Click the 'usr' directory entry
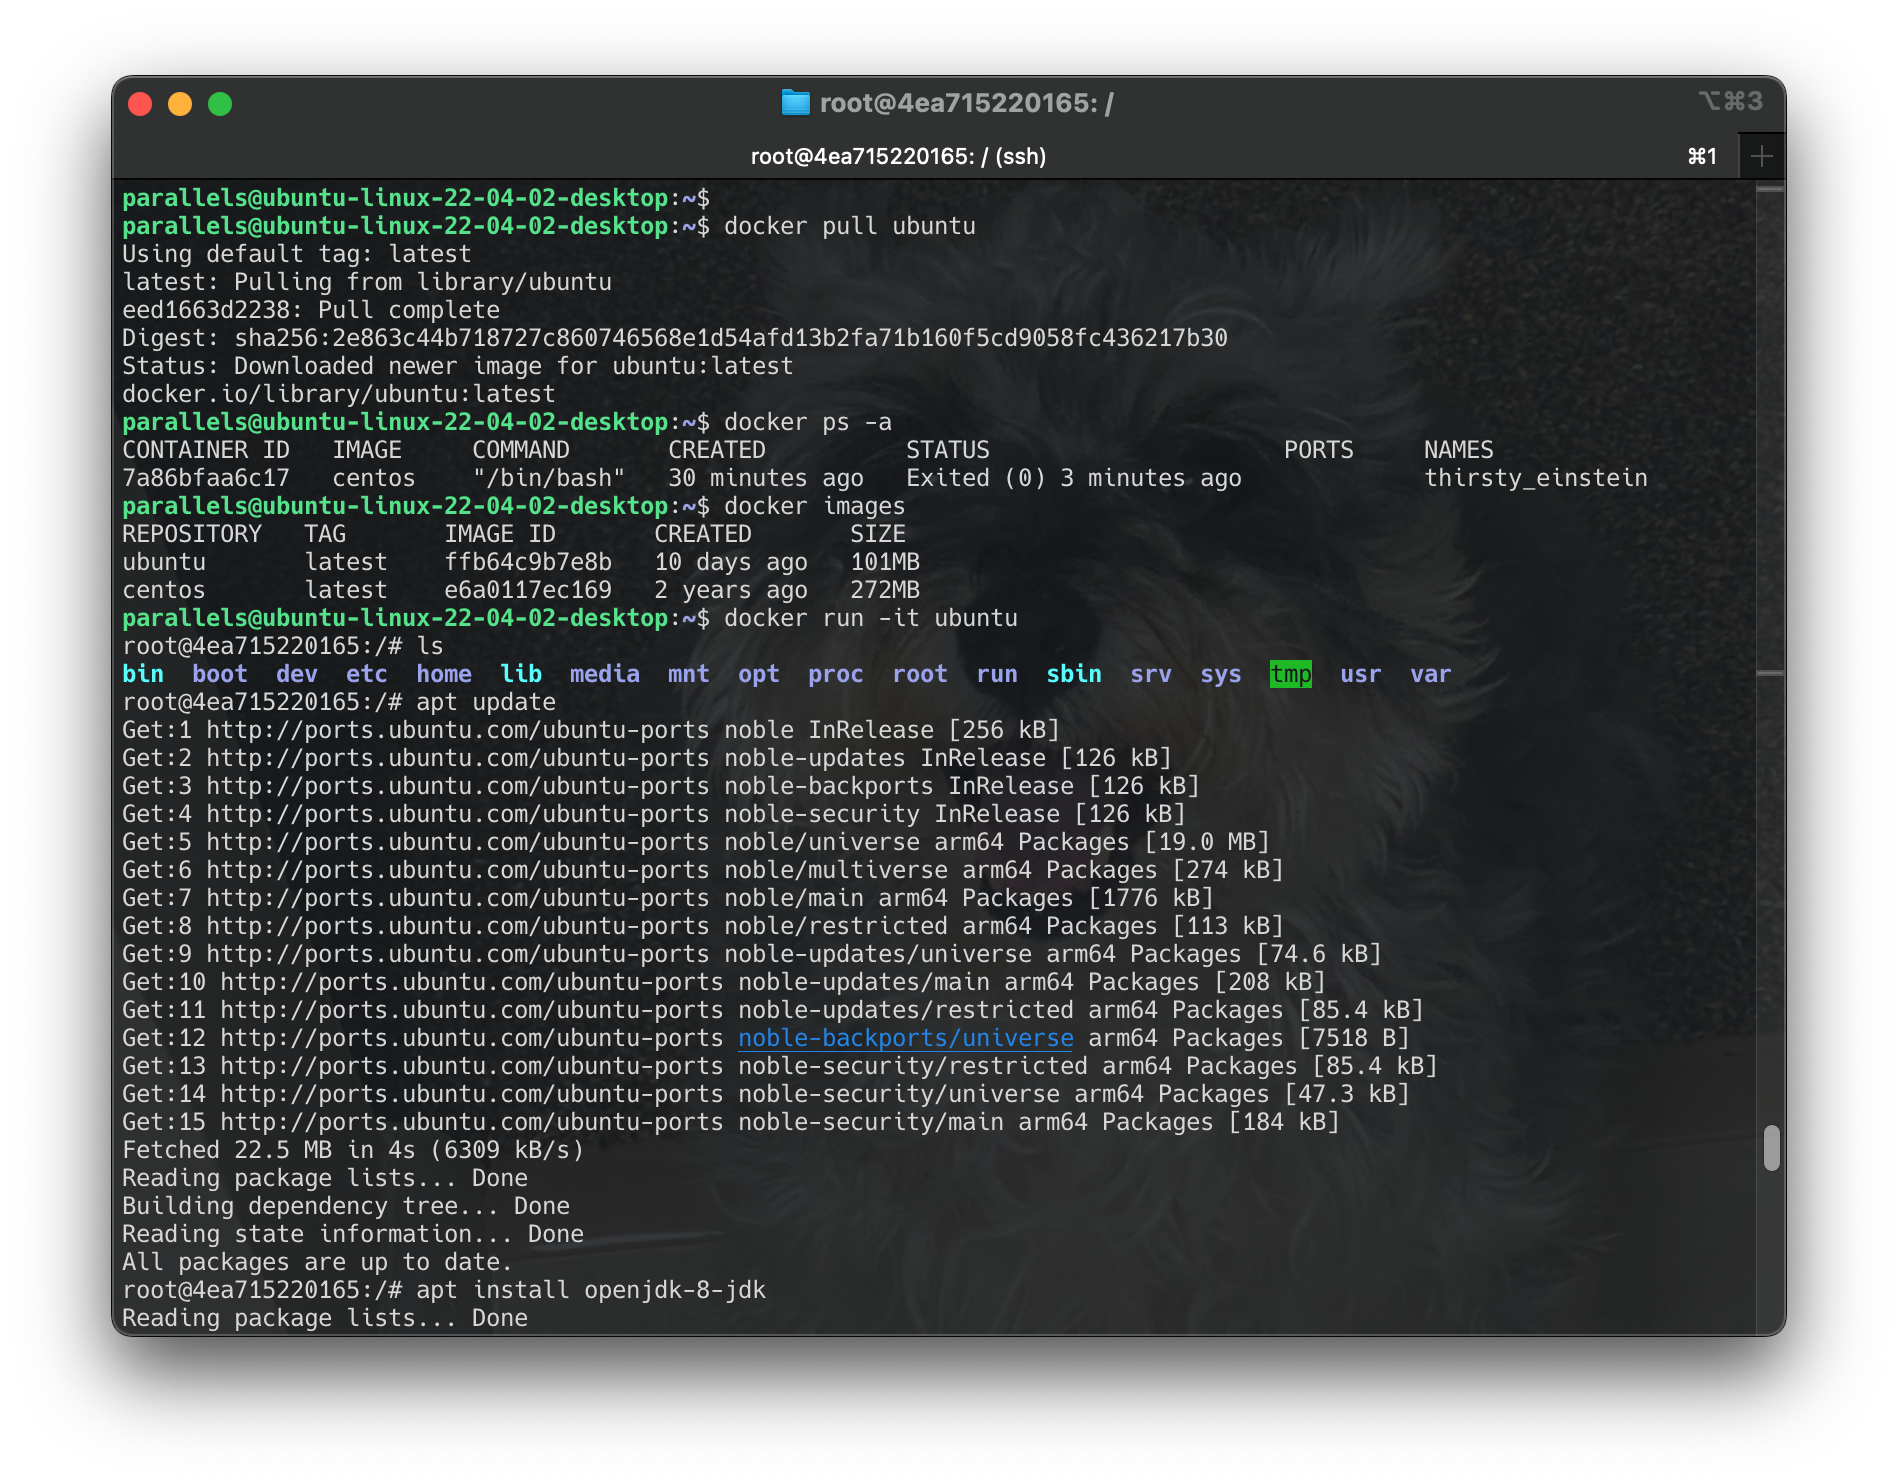 coord(1360,674)
